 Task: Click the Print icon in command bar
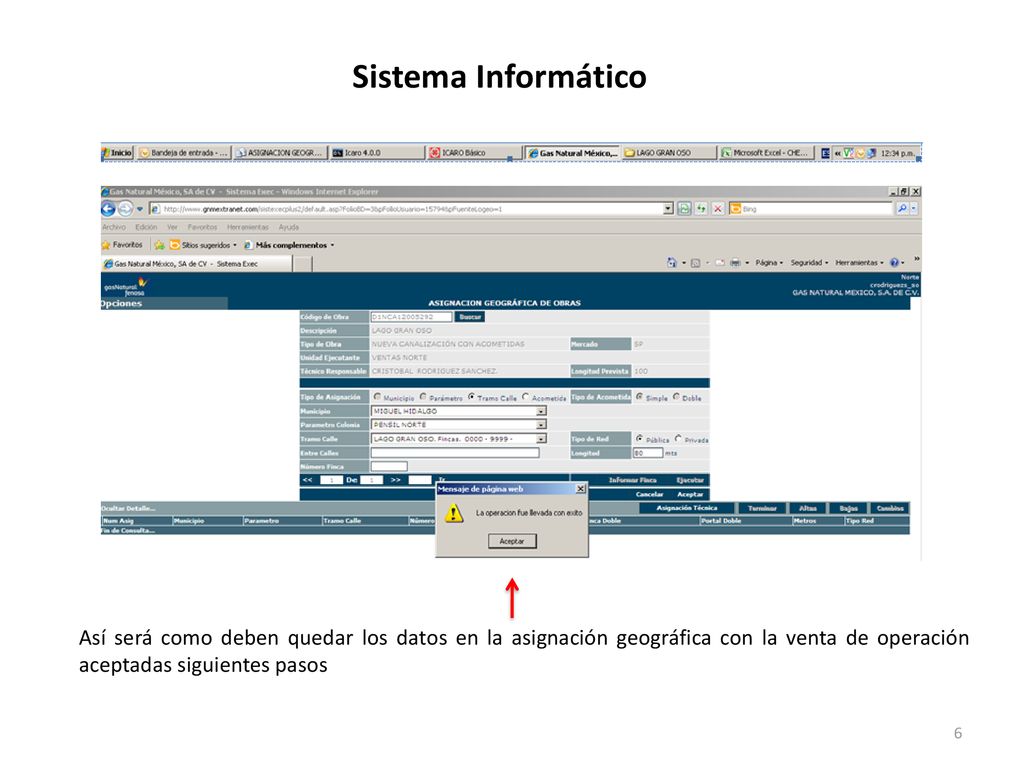click(x=735, y=263)
